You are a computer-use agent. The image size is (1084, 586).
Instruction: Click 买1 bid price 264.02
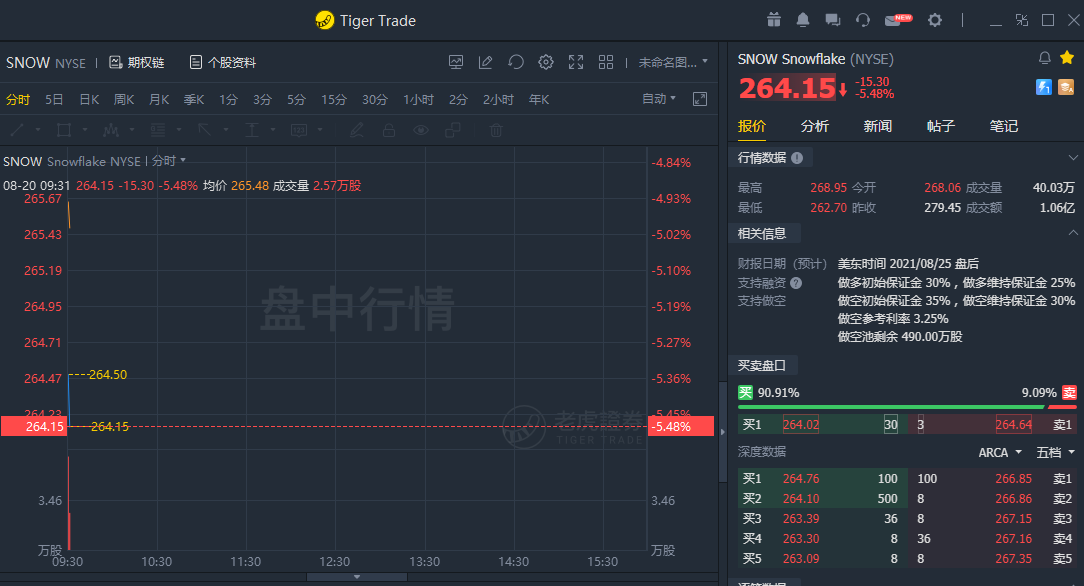(x=801, y=424)
